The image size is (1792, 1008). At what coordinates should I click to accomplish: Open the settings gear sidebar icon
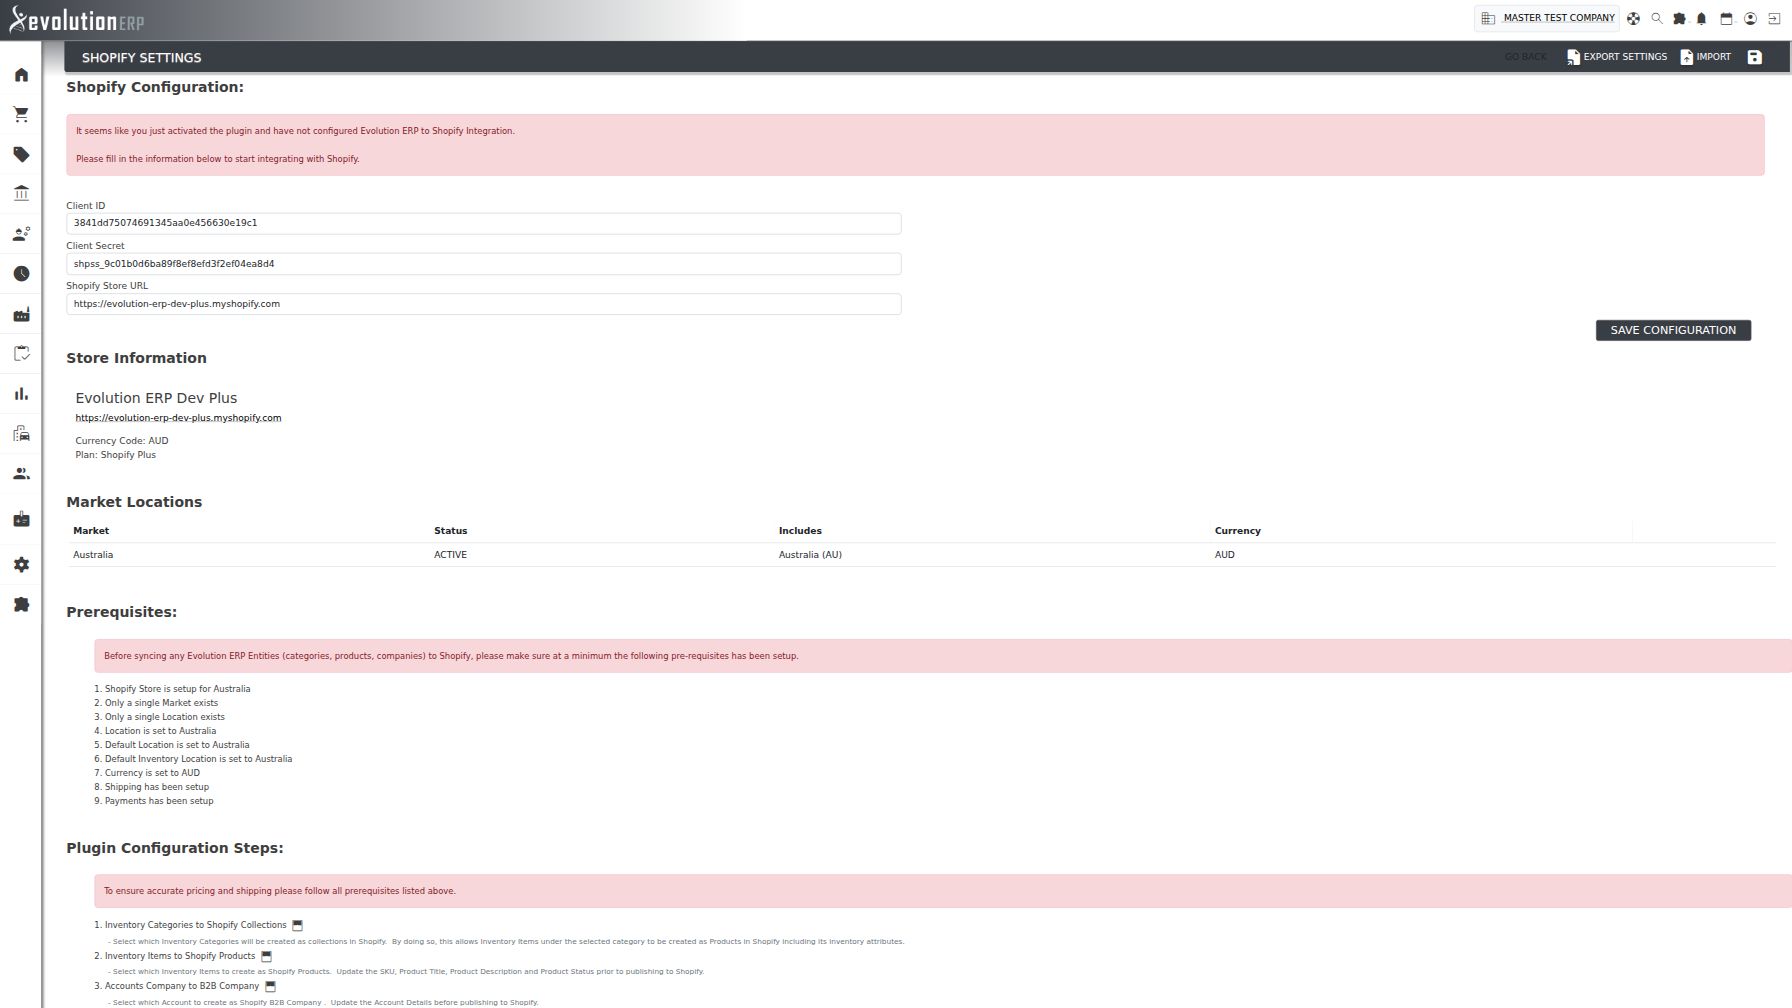(x=21, y=565)
